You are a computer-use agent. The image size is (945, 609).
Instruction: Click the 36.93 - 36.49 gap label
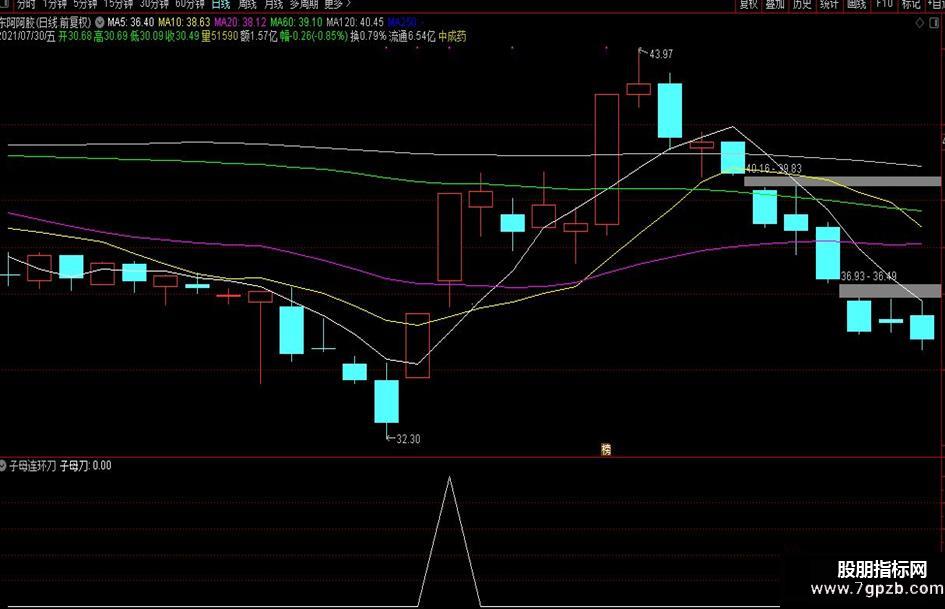click(868, 276)
